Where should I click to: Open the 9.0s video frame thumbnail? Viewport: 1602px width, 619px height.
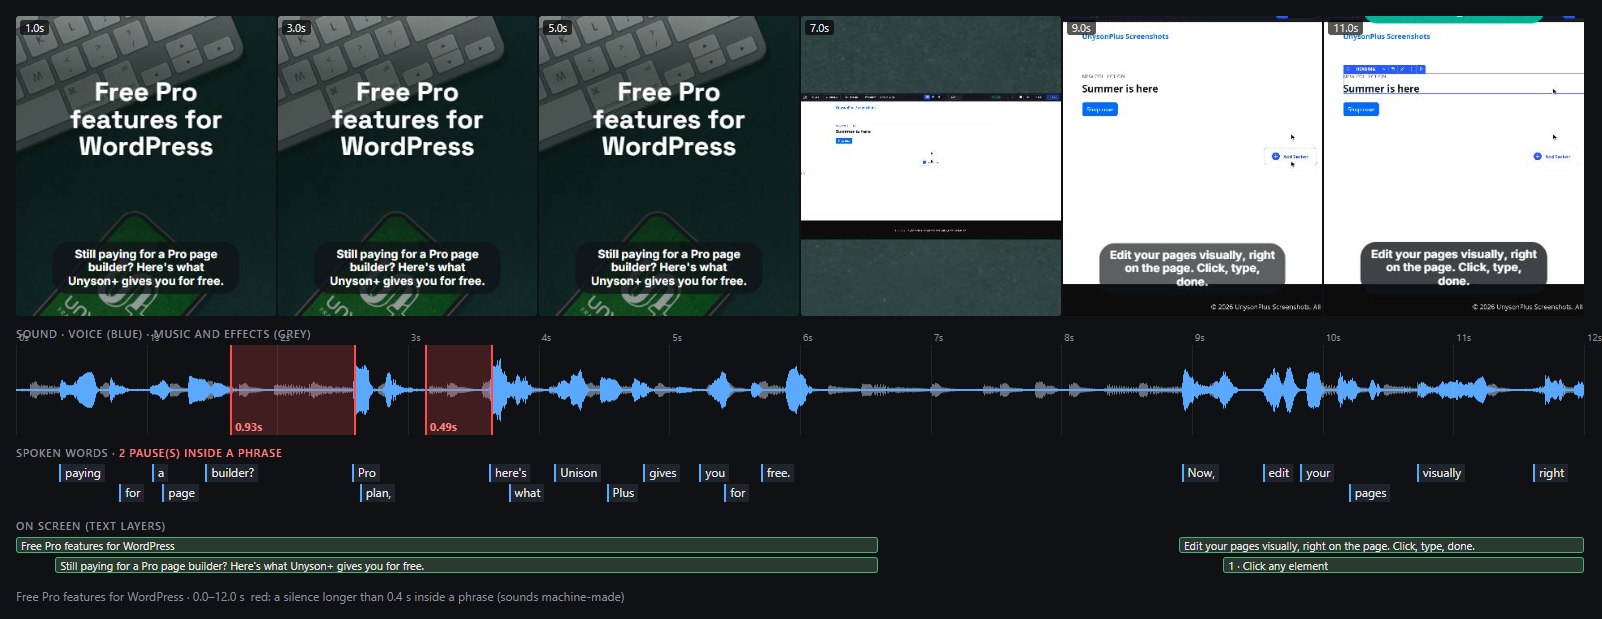(1192, 166)
